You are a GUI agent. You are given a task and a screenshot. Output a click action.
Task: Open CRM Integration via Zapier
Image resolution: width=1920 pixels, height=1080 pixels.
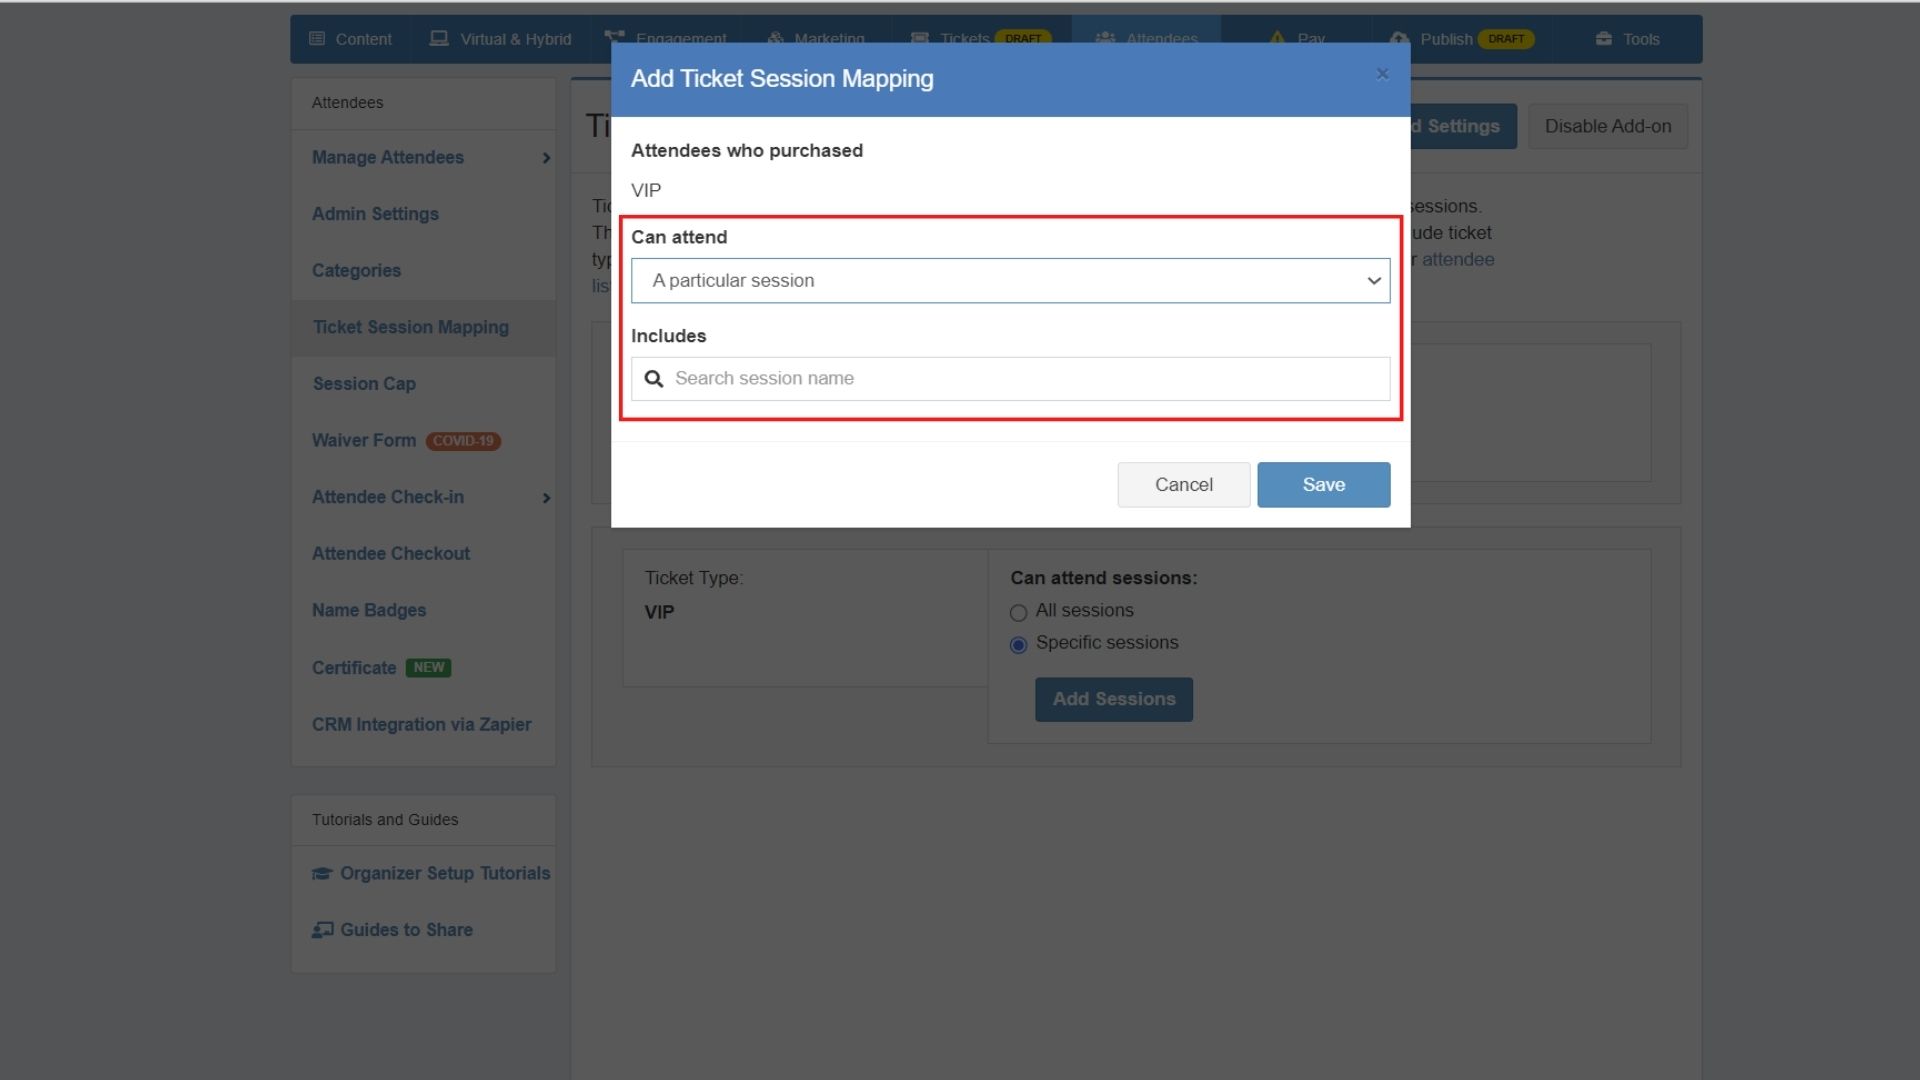tap(421, 725)
